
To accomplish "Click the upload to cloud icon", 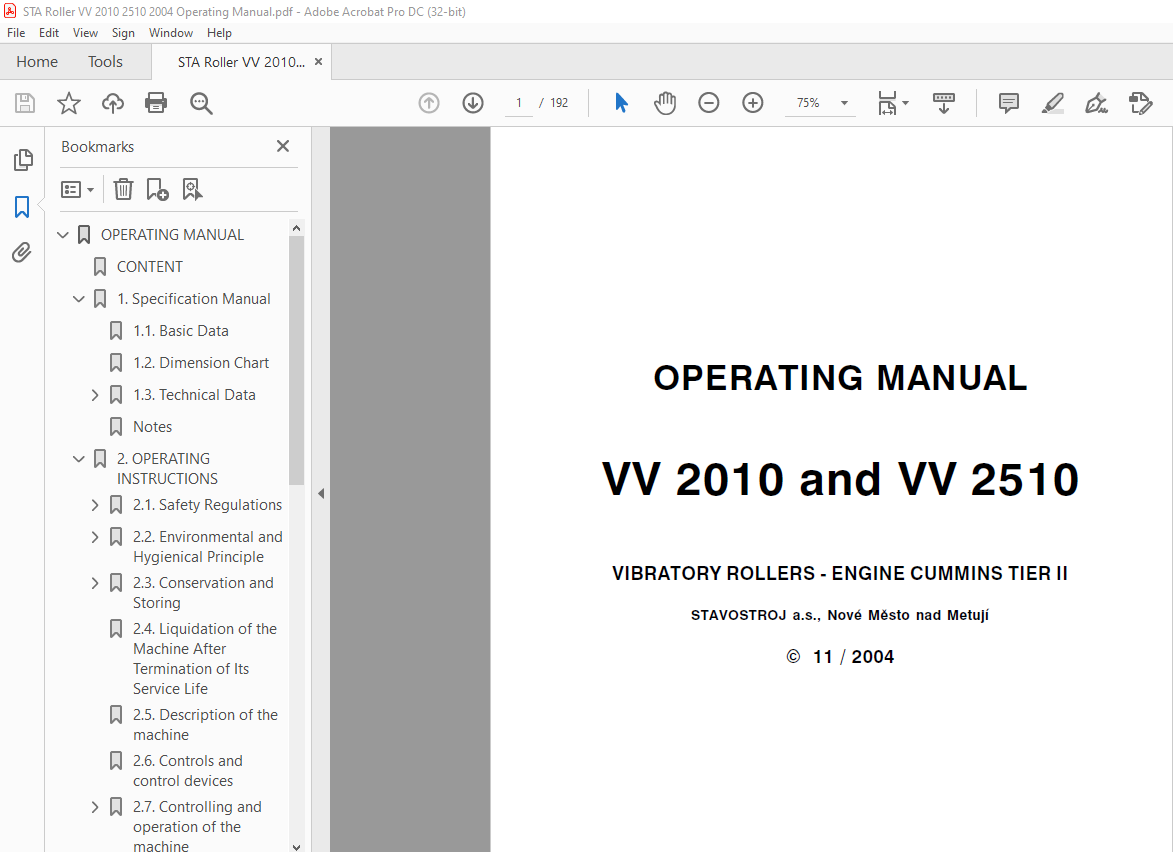I will 113,103.
